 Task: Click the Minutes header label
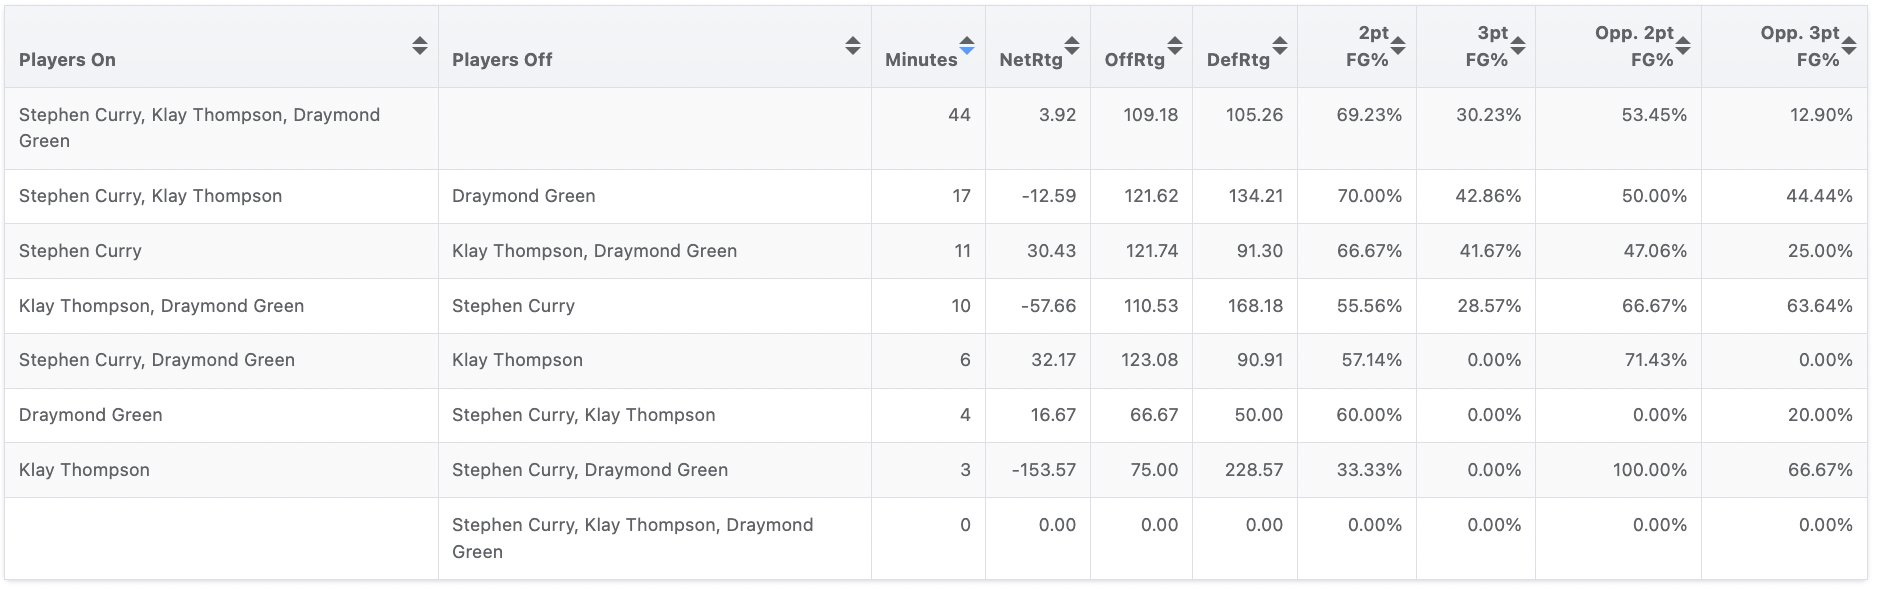tap(921, 60)
